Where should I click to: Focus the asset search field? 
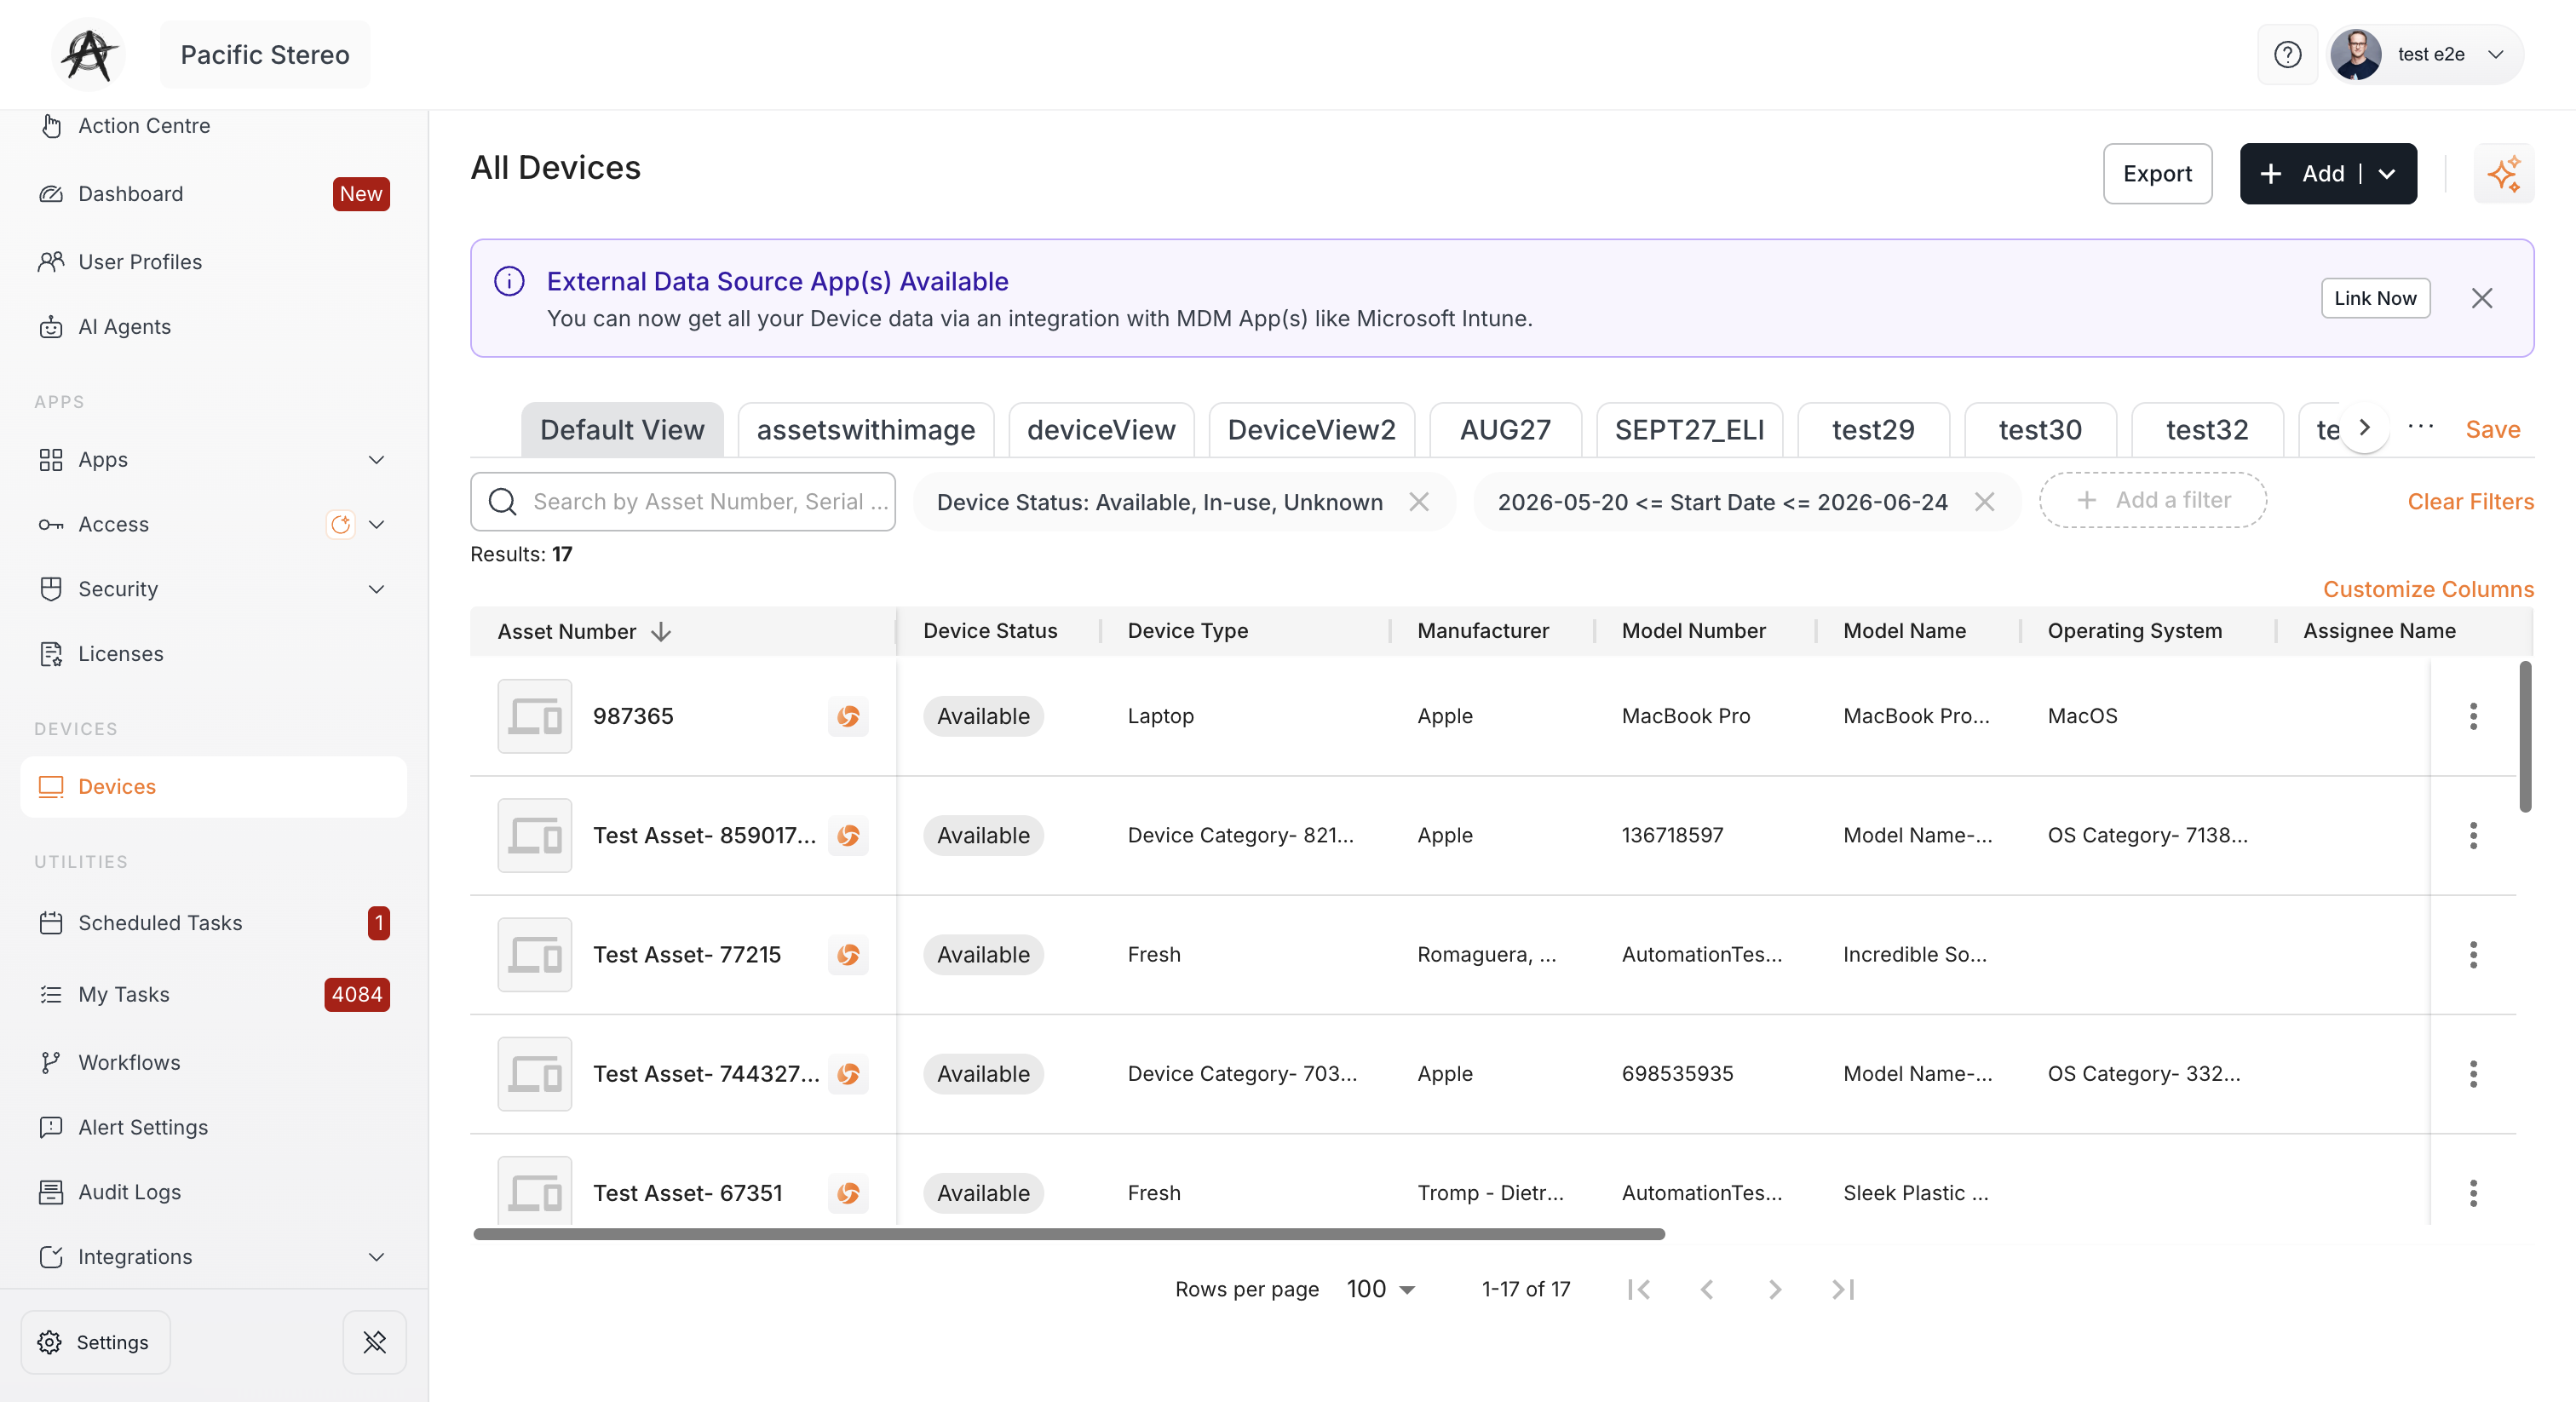coord(683,502)
